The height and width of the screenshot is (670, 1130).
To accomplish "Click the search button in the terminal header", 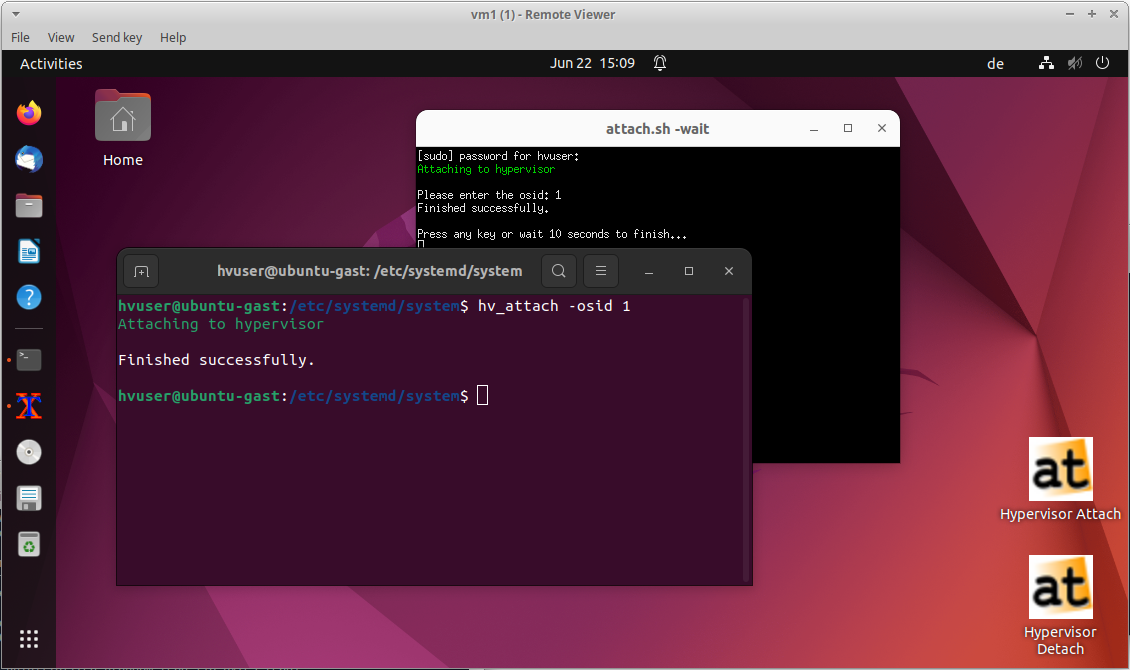I will [x=559, y=271].
